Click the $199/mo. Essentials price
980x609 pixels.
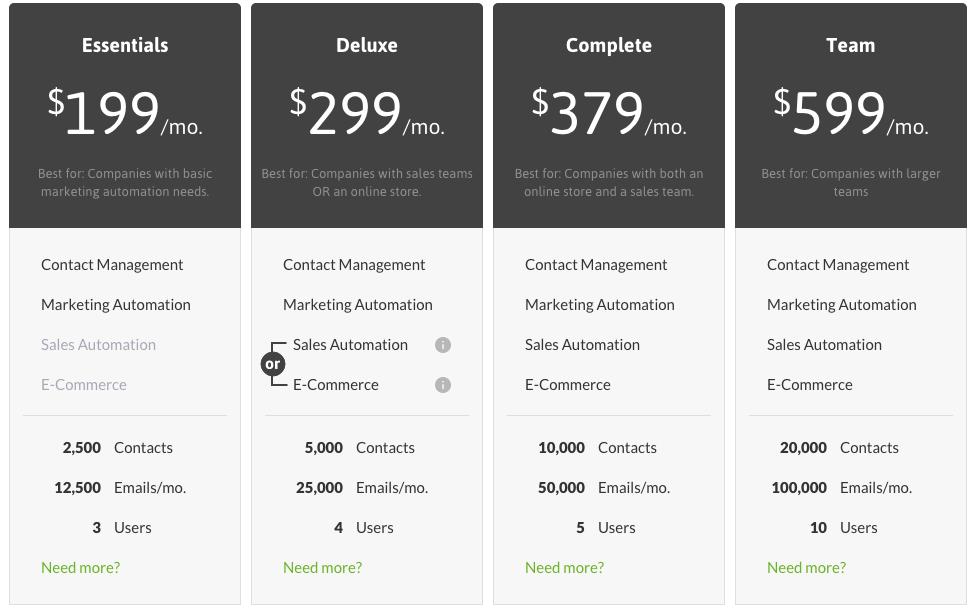(x=125, y=113)
